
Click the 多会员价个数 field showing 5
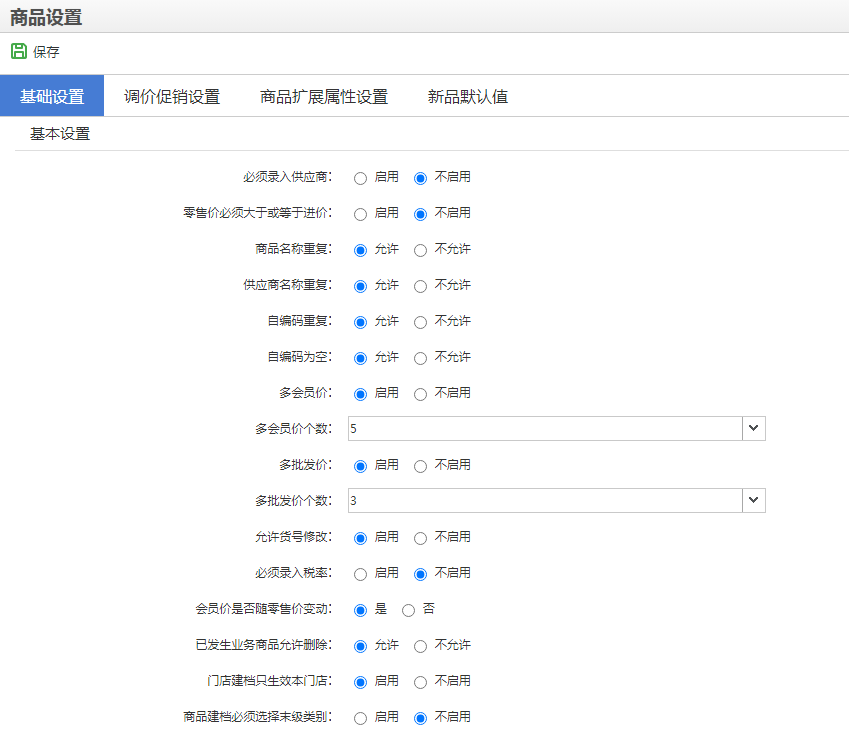click(x=544, y=429)
